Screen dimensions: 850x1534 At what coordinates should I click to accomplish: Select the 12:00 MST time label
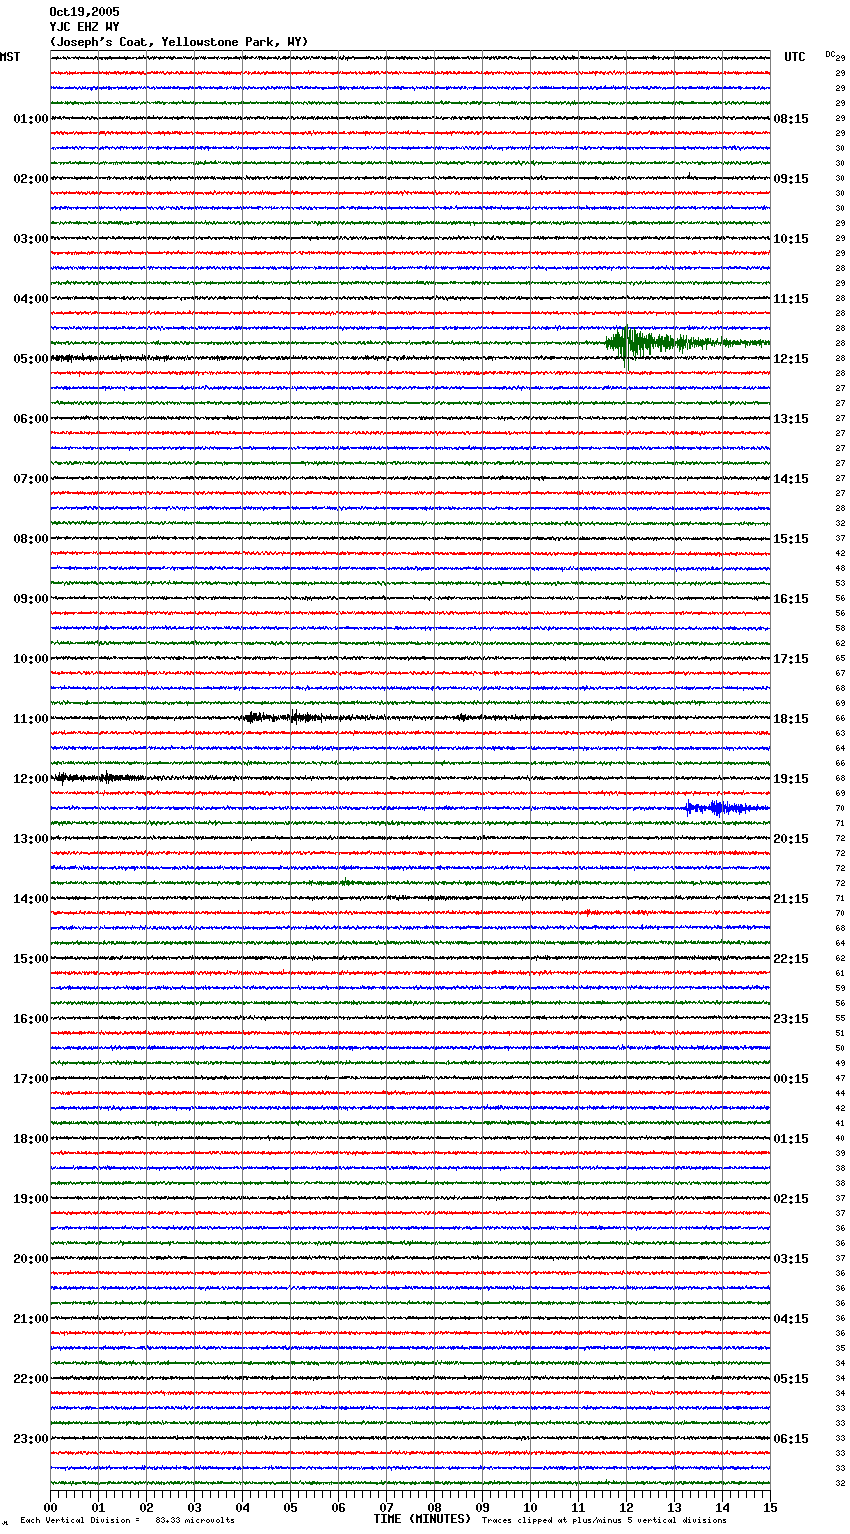31,779
